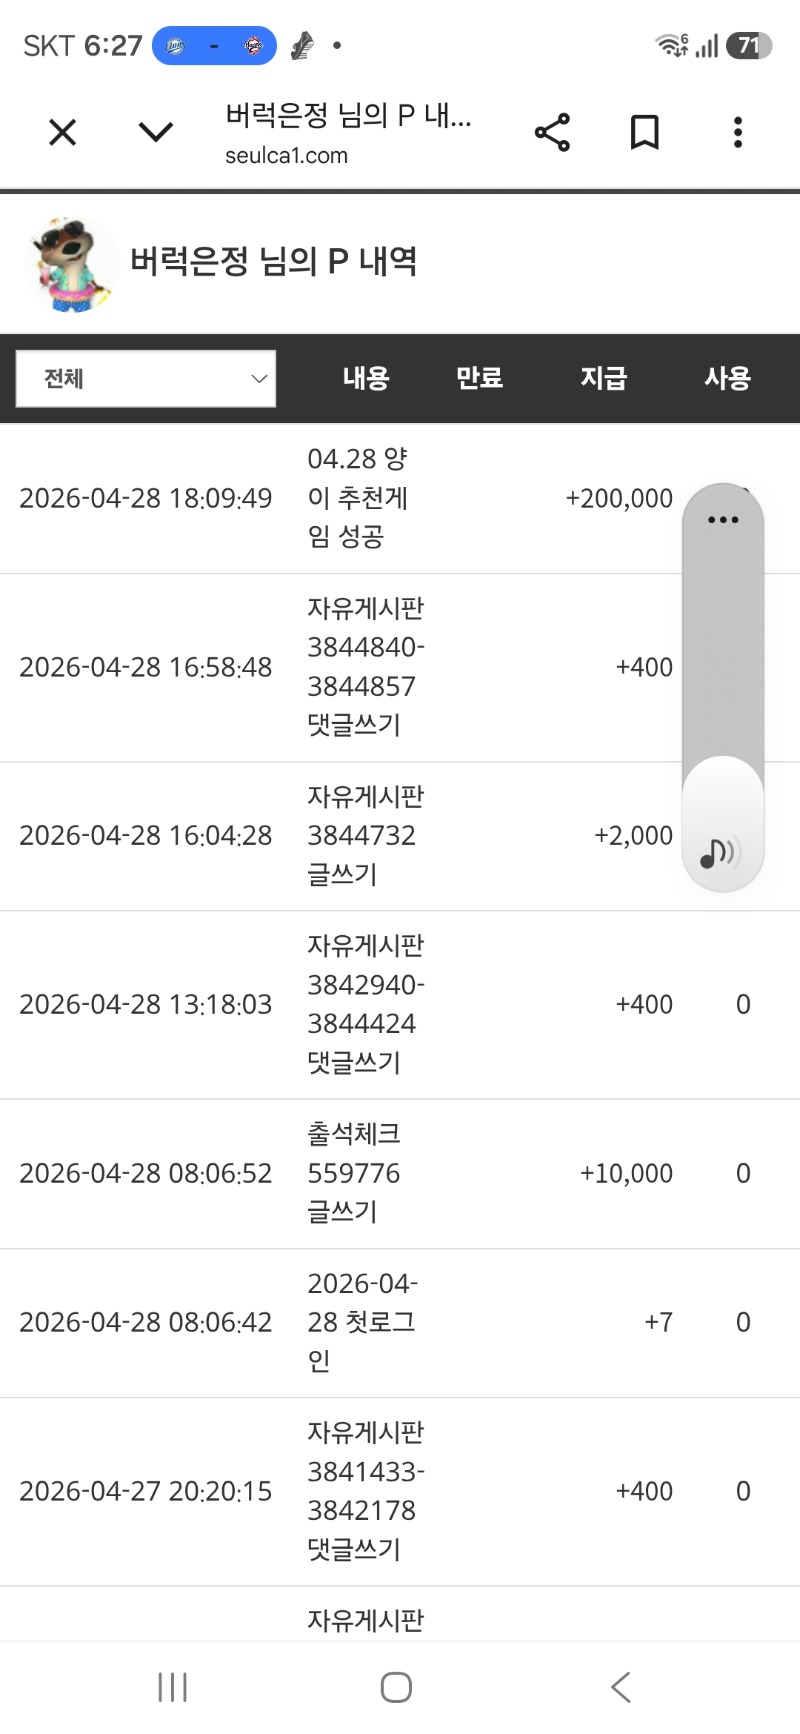Open the 전체 filter dropdown
This screenshot has width=800, height=1734.
(x=146, y=379)
